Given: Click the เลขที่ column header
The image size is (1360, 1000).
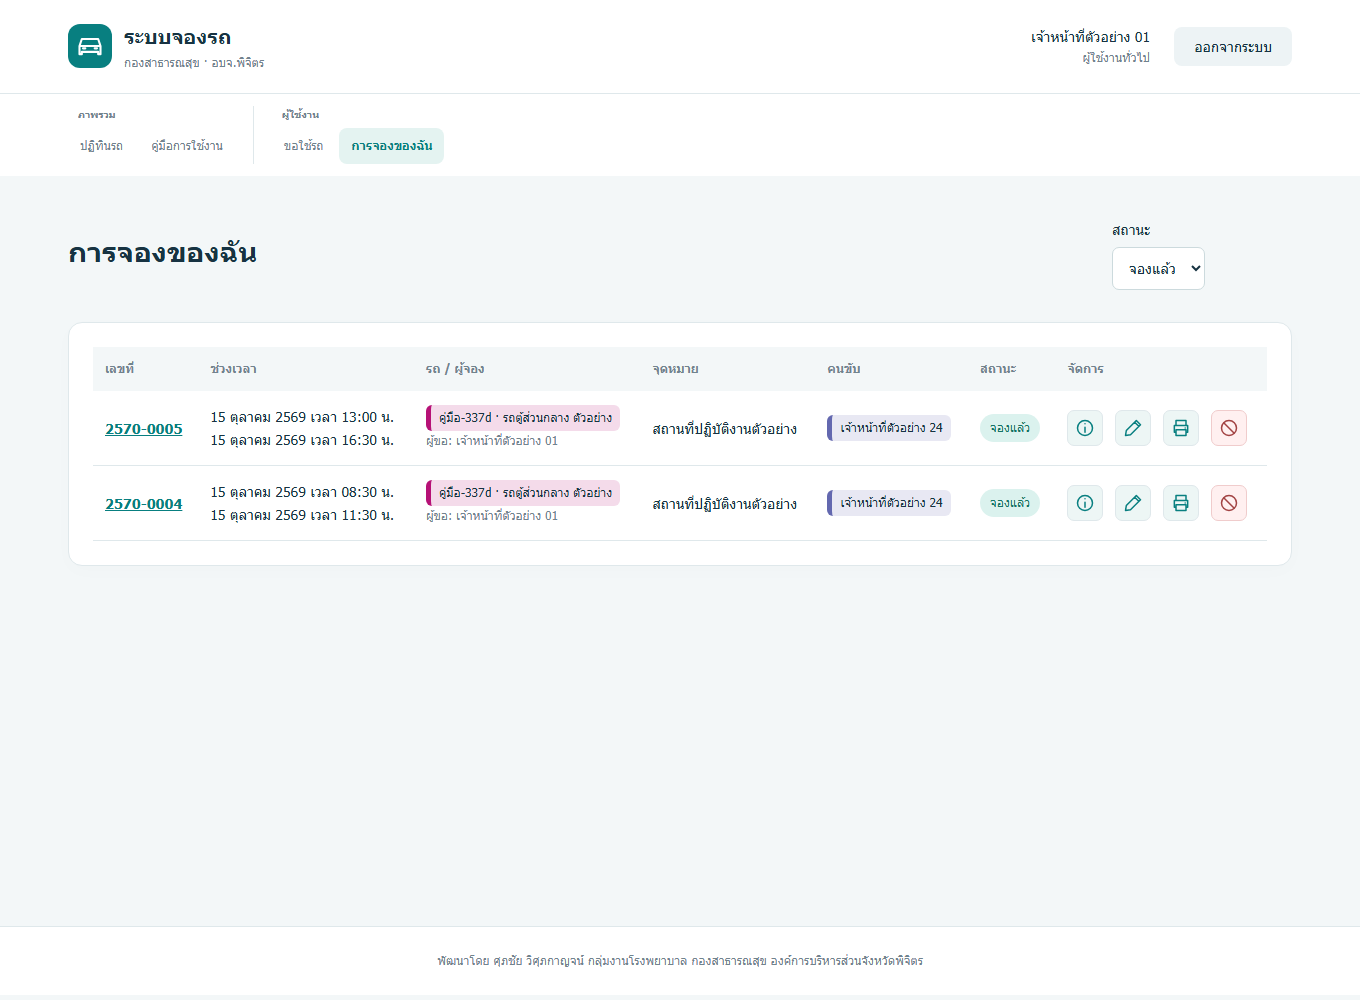Looking at the screenshot, I should tap(119, 369).
